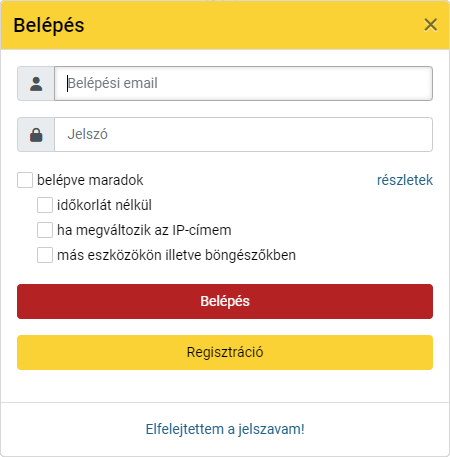Toggle más eszközökön illetve böngészőkben checkbox
Viewport: 450px width, 457px height.
[45, 255]
